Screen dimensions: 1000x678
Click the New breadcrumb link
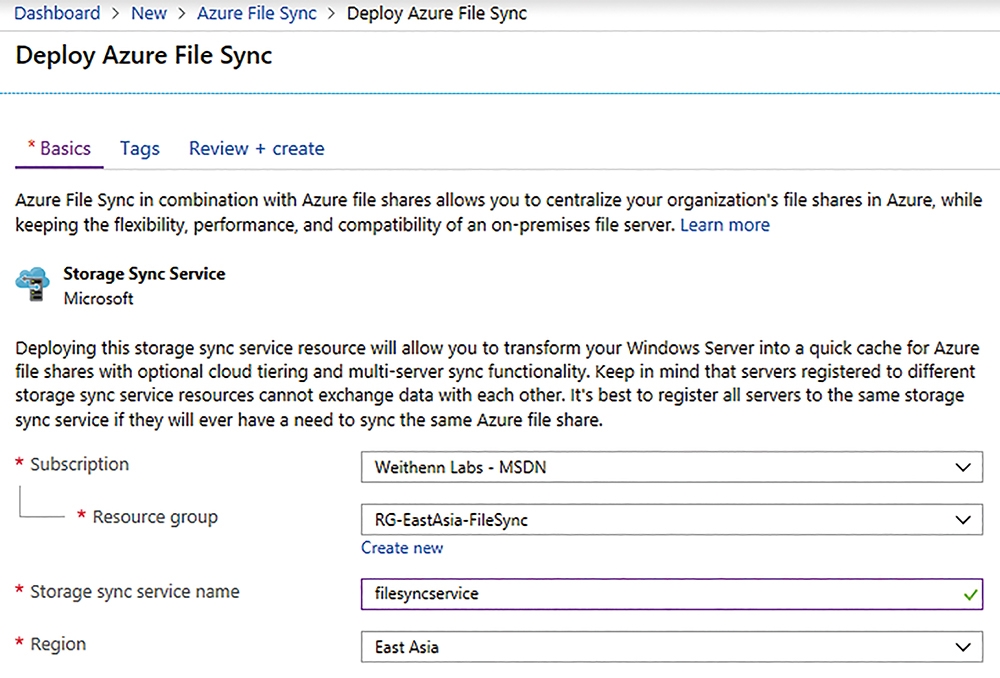tap(149, 13)
